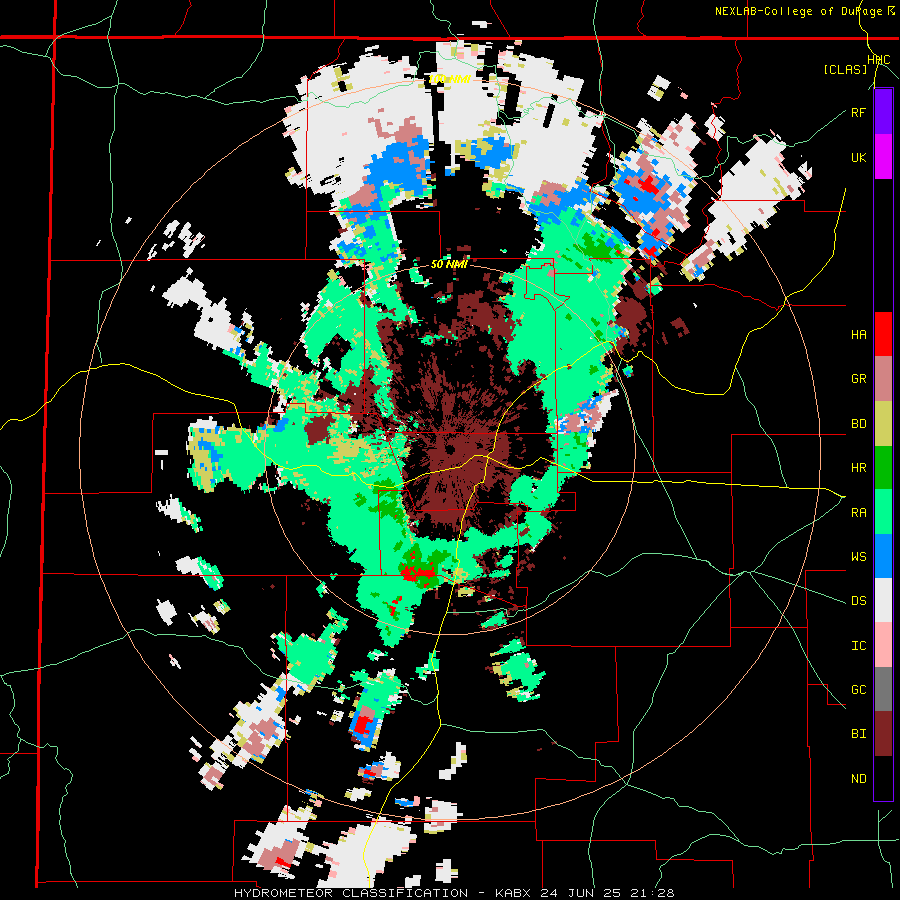This screenshot has width=900, height=900.
Task: Pick the mint green RA rain swatch
Action: pos(883,512)
